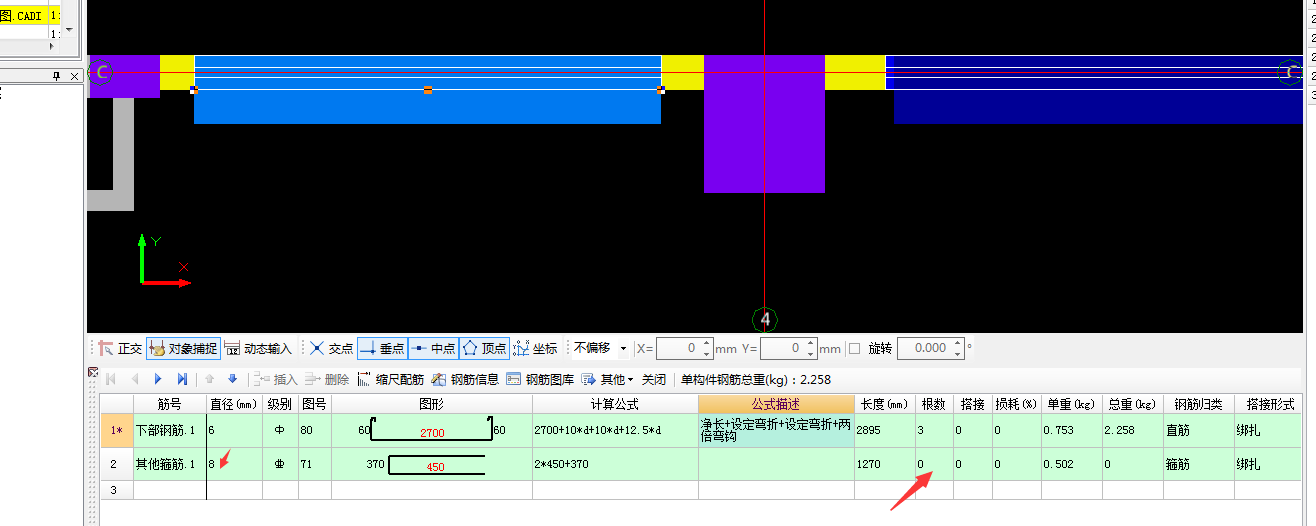Click 关闭 to close the panel

coord(654,379)
